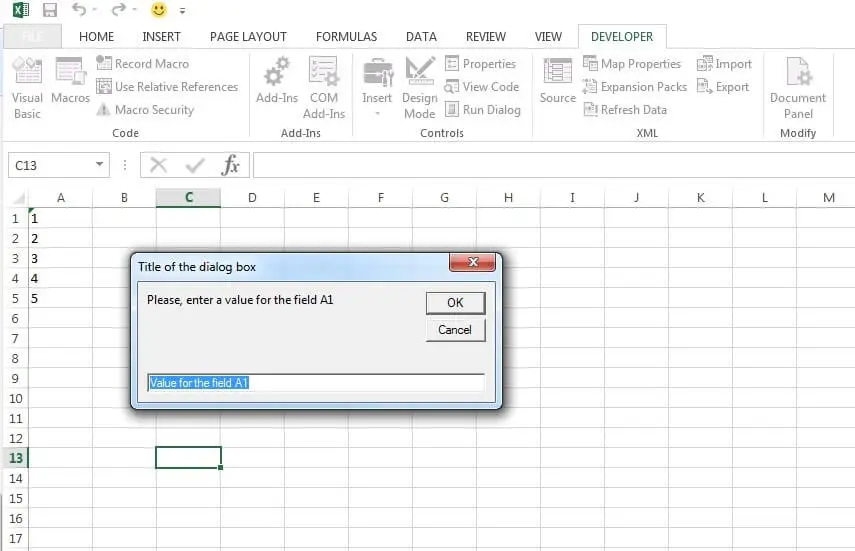Open the Macros list
This screenshot has height=551, width=855.
(x=70, y=81)
